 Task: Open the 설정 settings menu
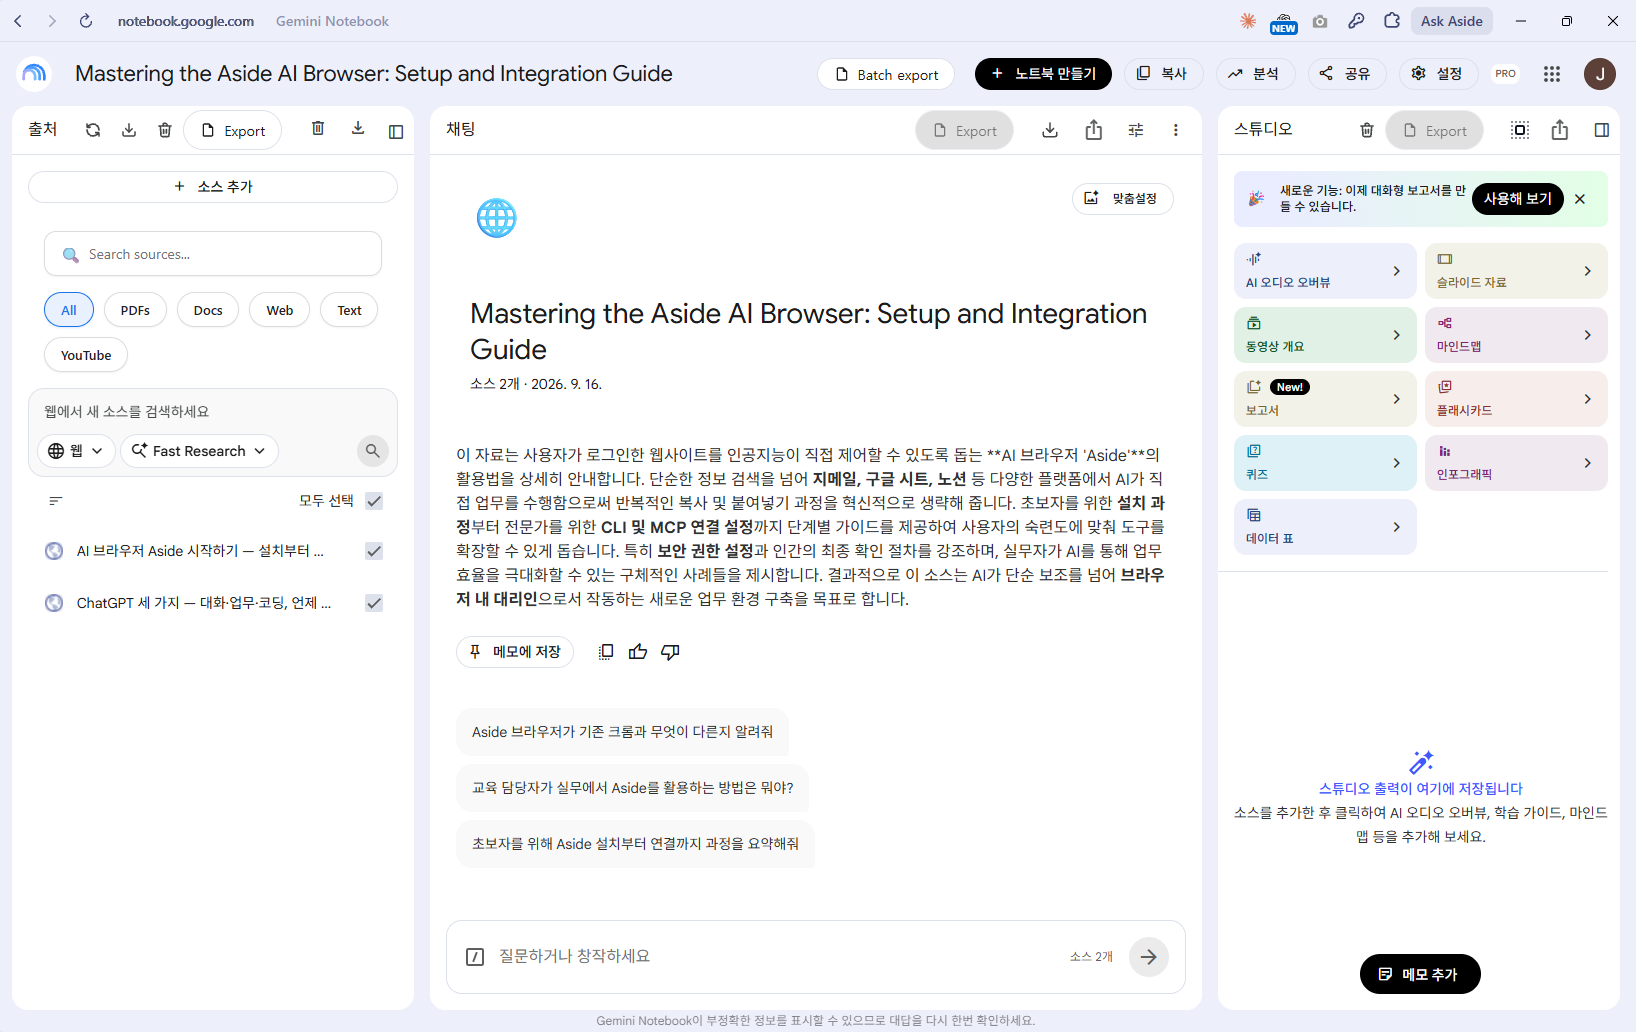(1437, 74)
